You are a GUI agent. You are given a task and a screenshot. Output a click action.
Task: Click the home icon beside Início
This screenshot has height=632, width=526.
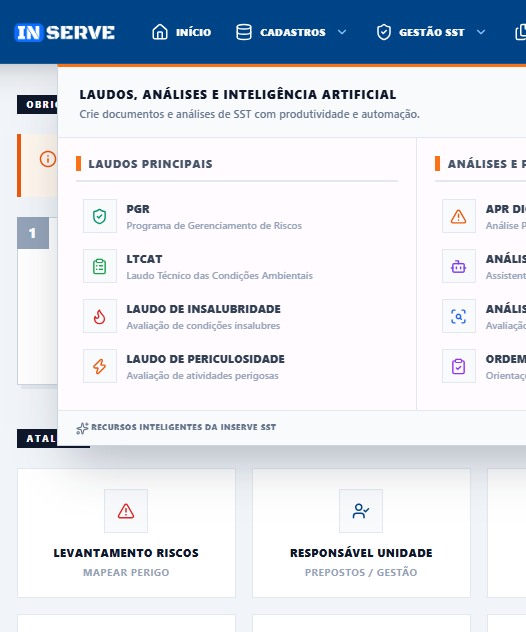[x=160, y=32]
